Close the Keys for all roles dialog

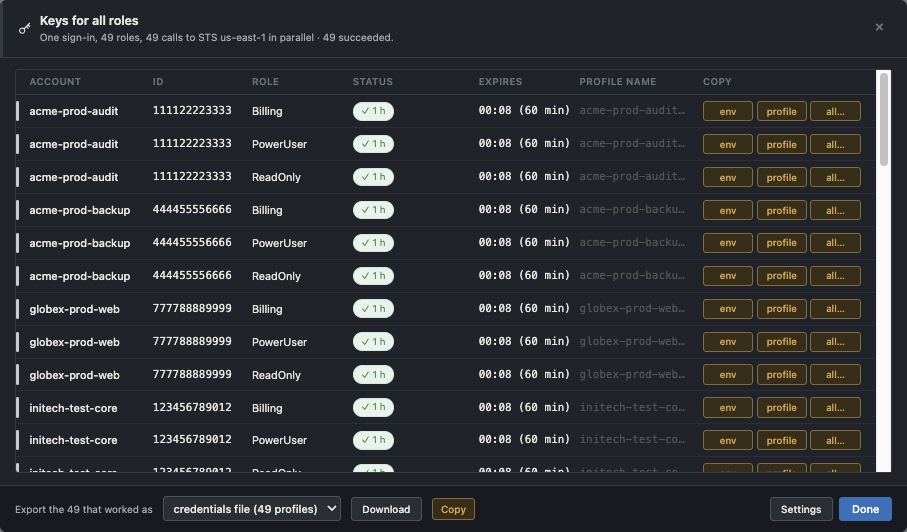(x=879, y=27)
